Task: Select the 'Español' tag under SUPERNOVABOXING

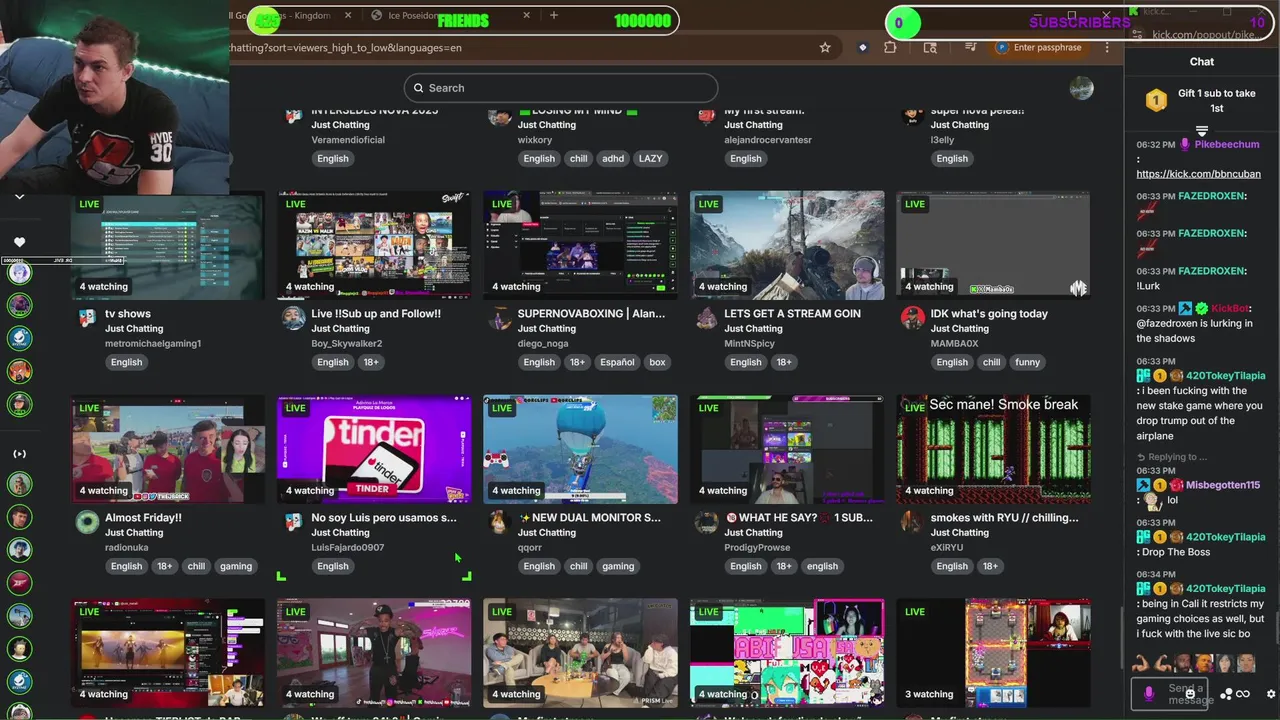Action: (x=617, y=362)
